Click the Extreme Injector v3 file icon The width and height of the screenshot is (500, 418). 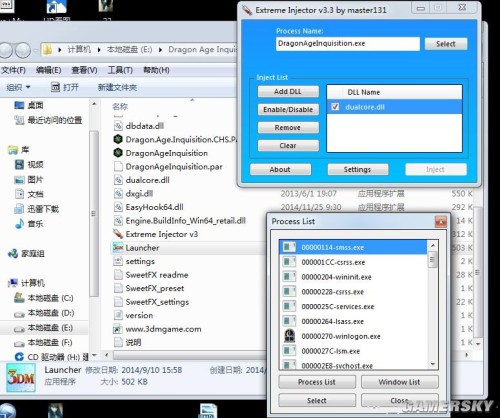coord(118,234)
